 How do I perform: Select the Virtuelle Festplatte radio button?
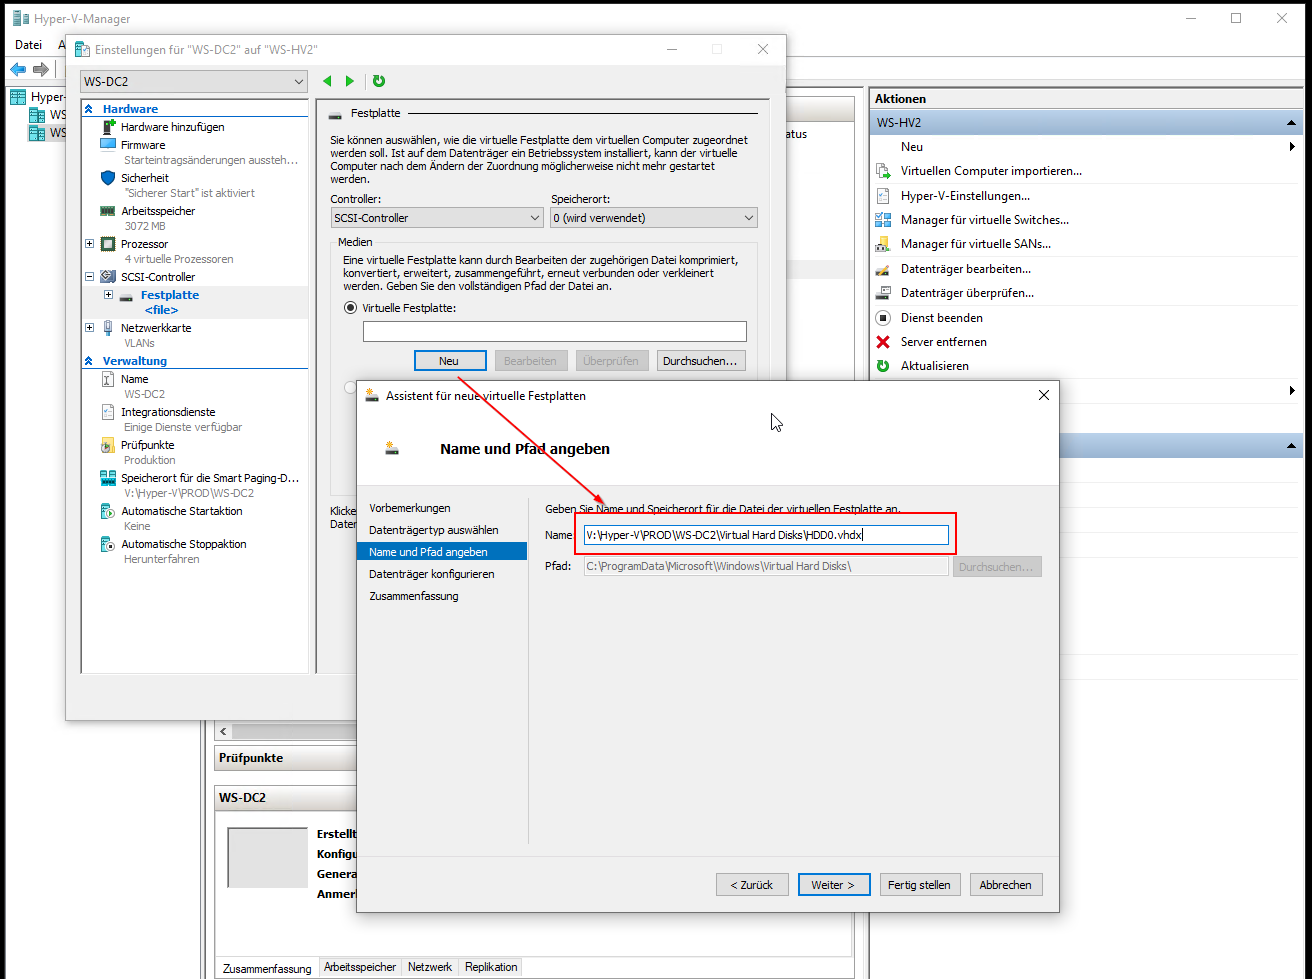pyautogui.click(x=350, y=308)
